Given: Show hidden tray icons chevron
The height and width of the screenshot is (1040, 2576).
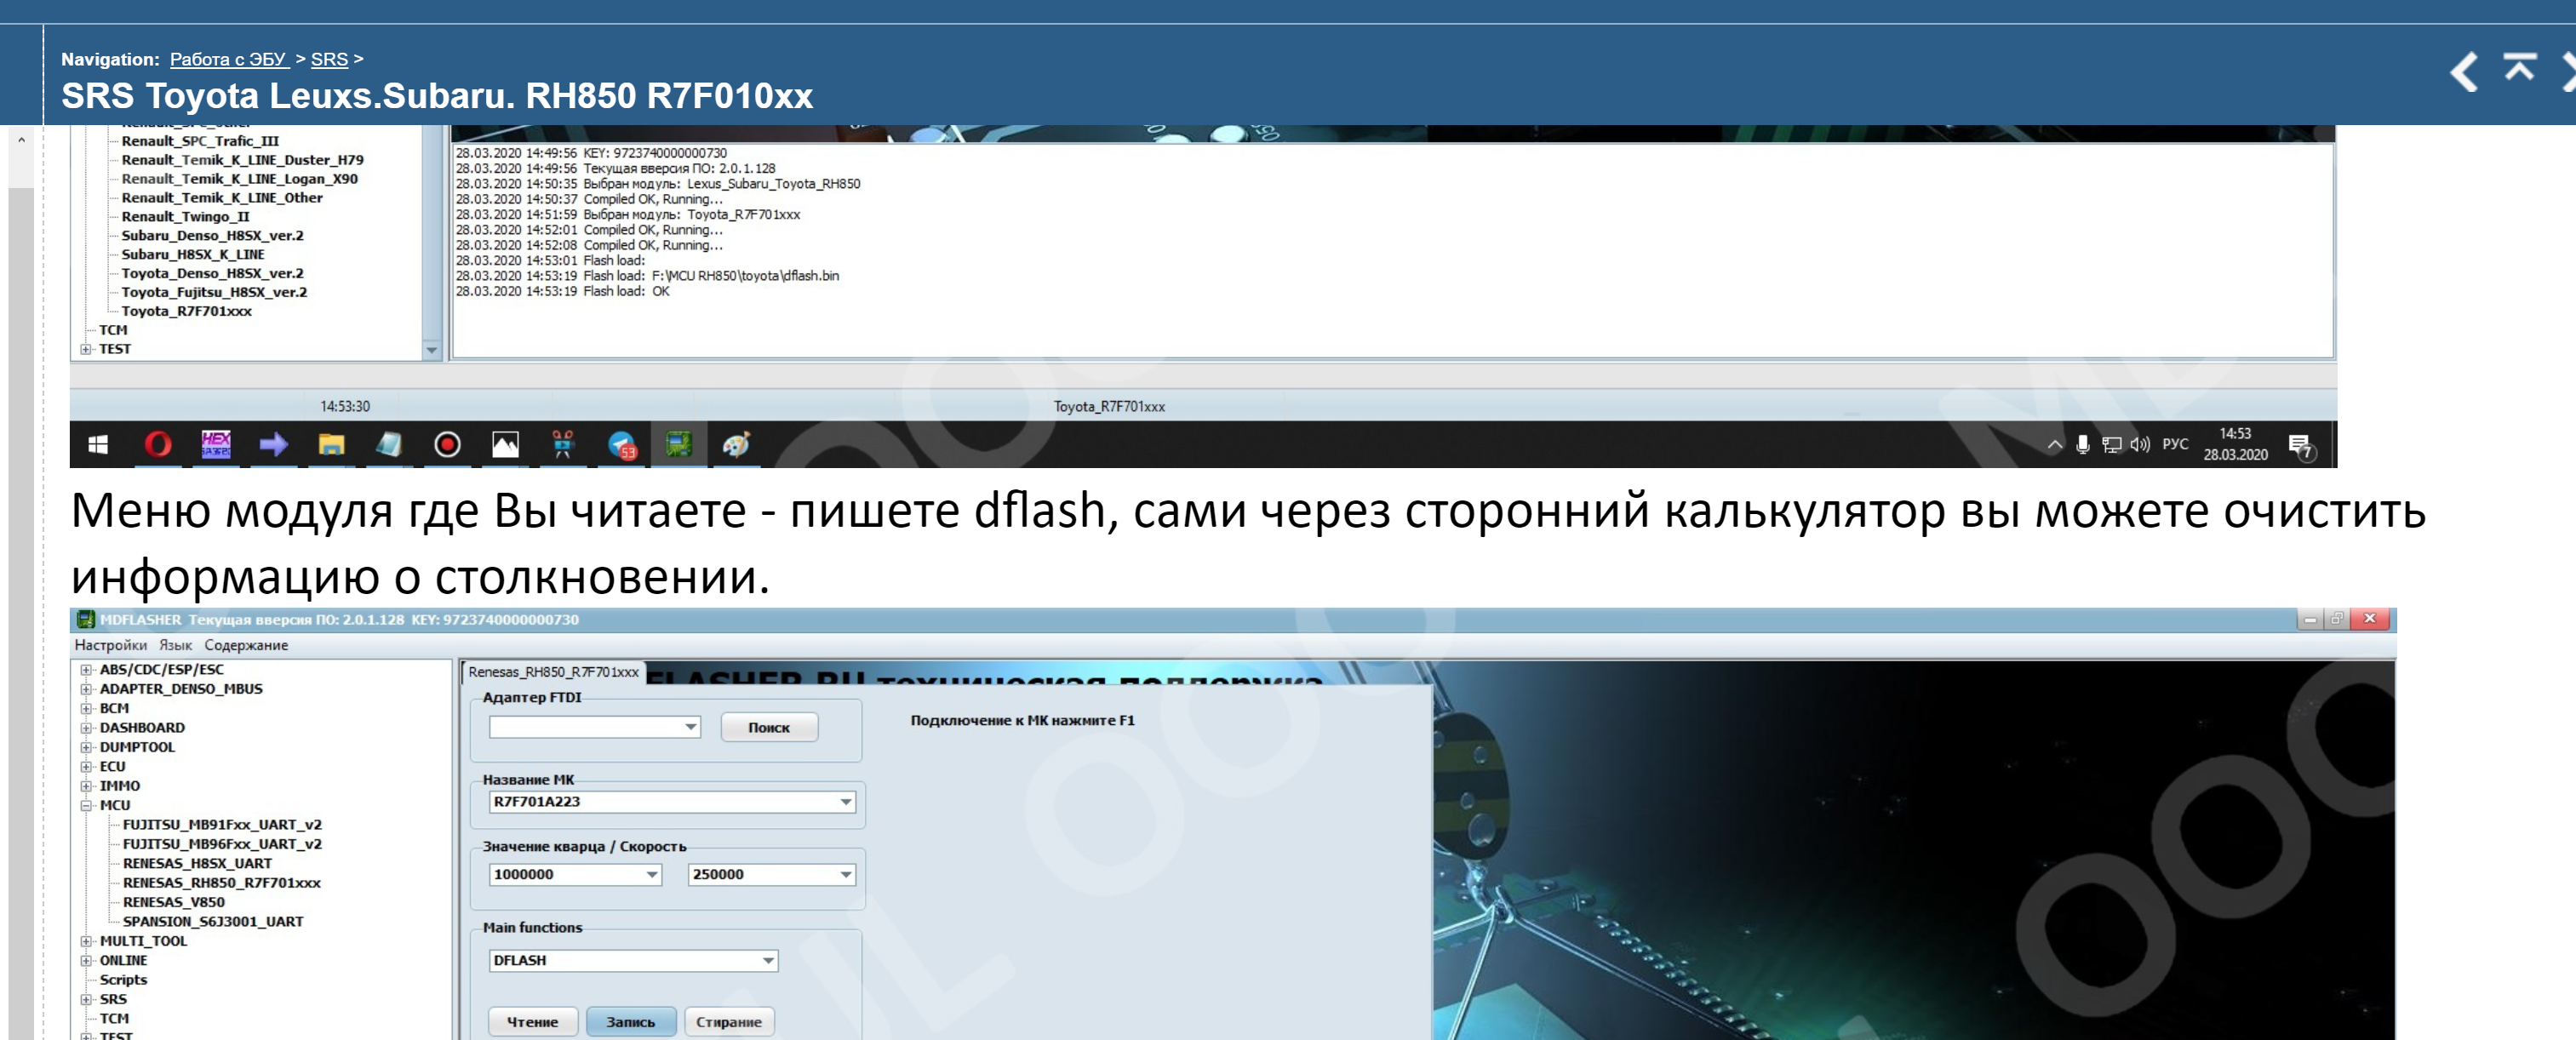Looking at the screenshot, I should (x=2054, y=445).
